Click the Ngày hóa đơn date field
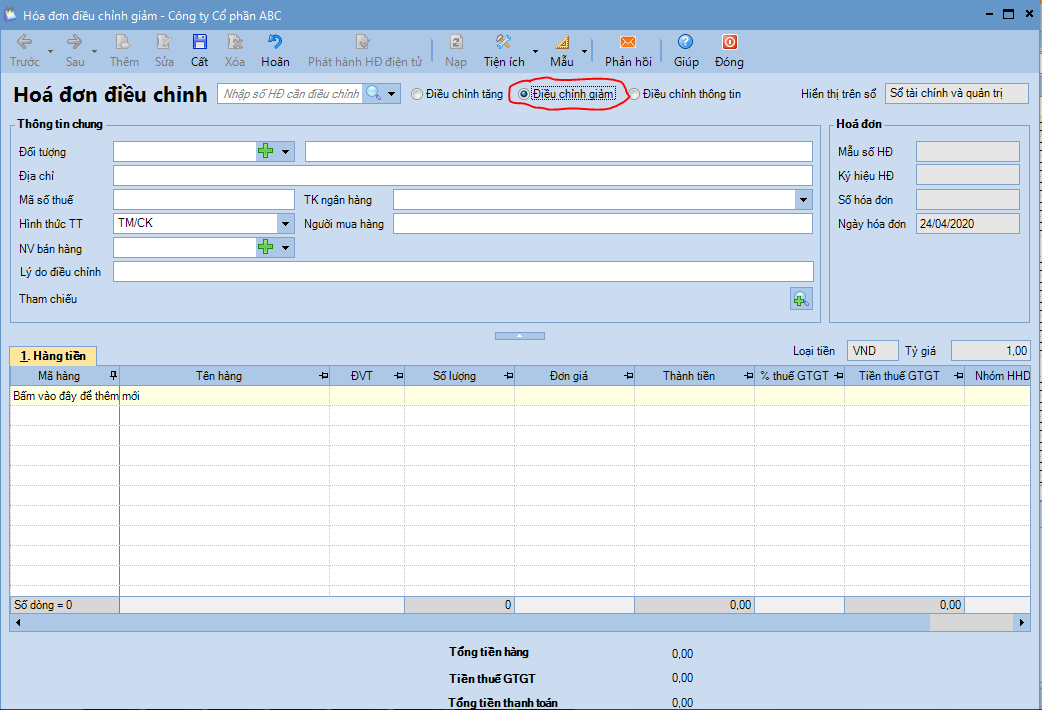The height and width of the screenshot is (710, 1042). (968, 223)
